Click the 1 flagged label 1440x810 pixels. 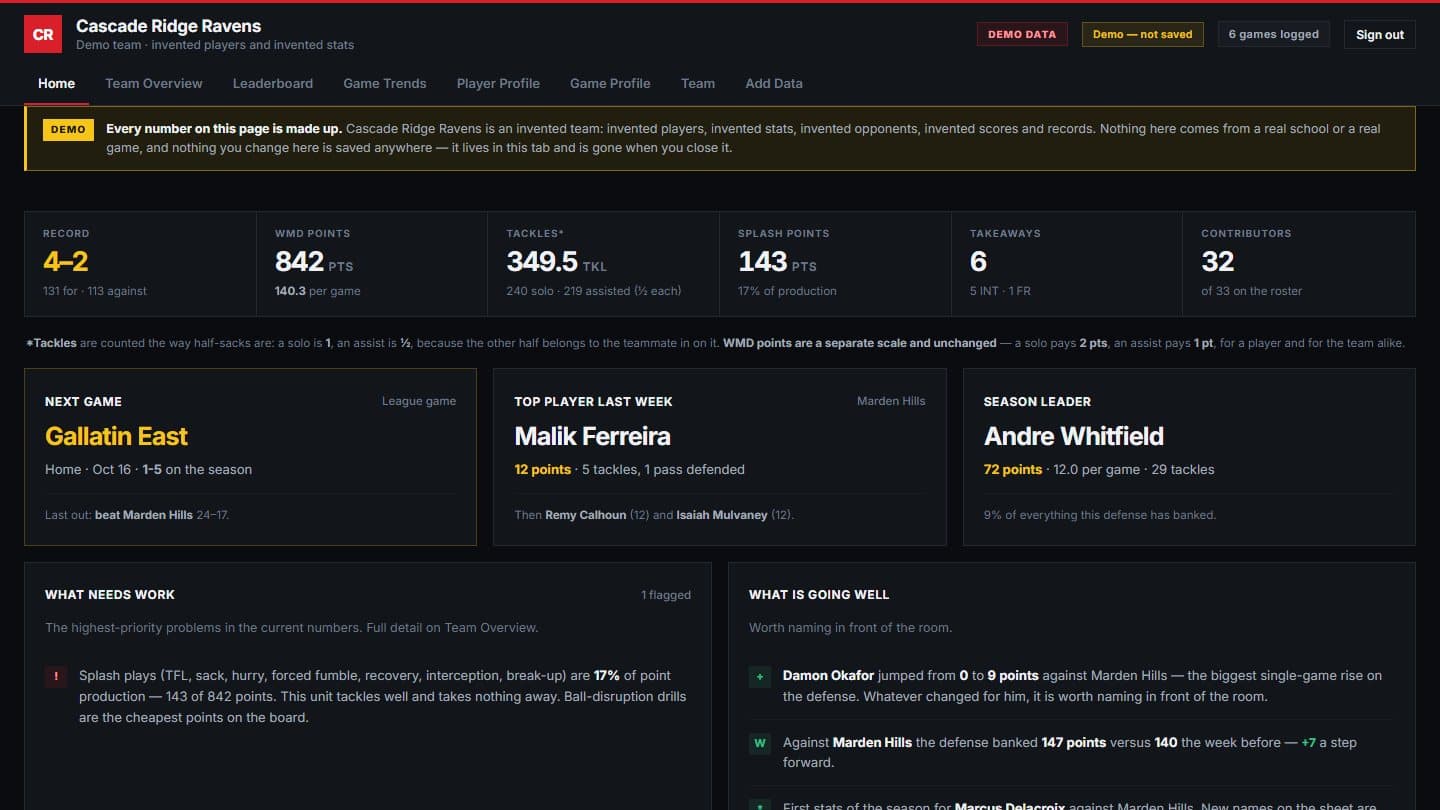coord(666,595)
